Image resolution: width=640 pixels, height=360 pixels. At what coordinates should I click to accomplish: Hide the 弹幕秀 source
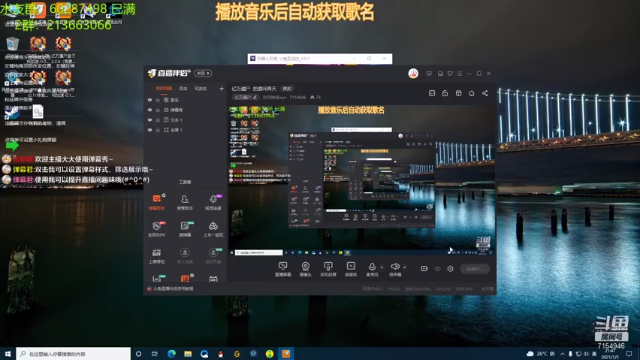150,110
